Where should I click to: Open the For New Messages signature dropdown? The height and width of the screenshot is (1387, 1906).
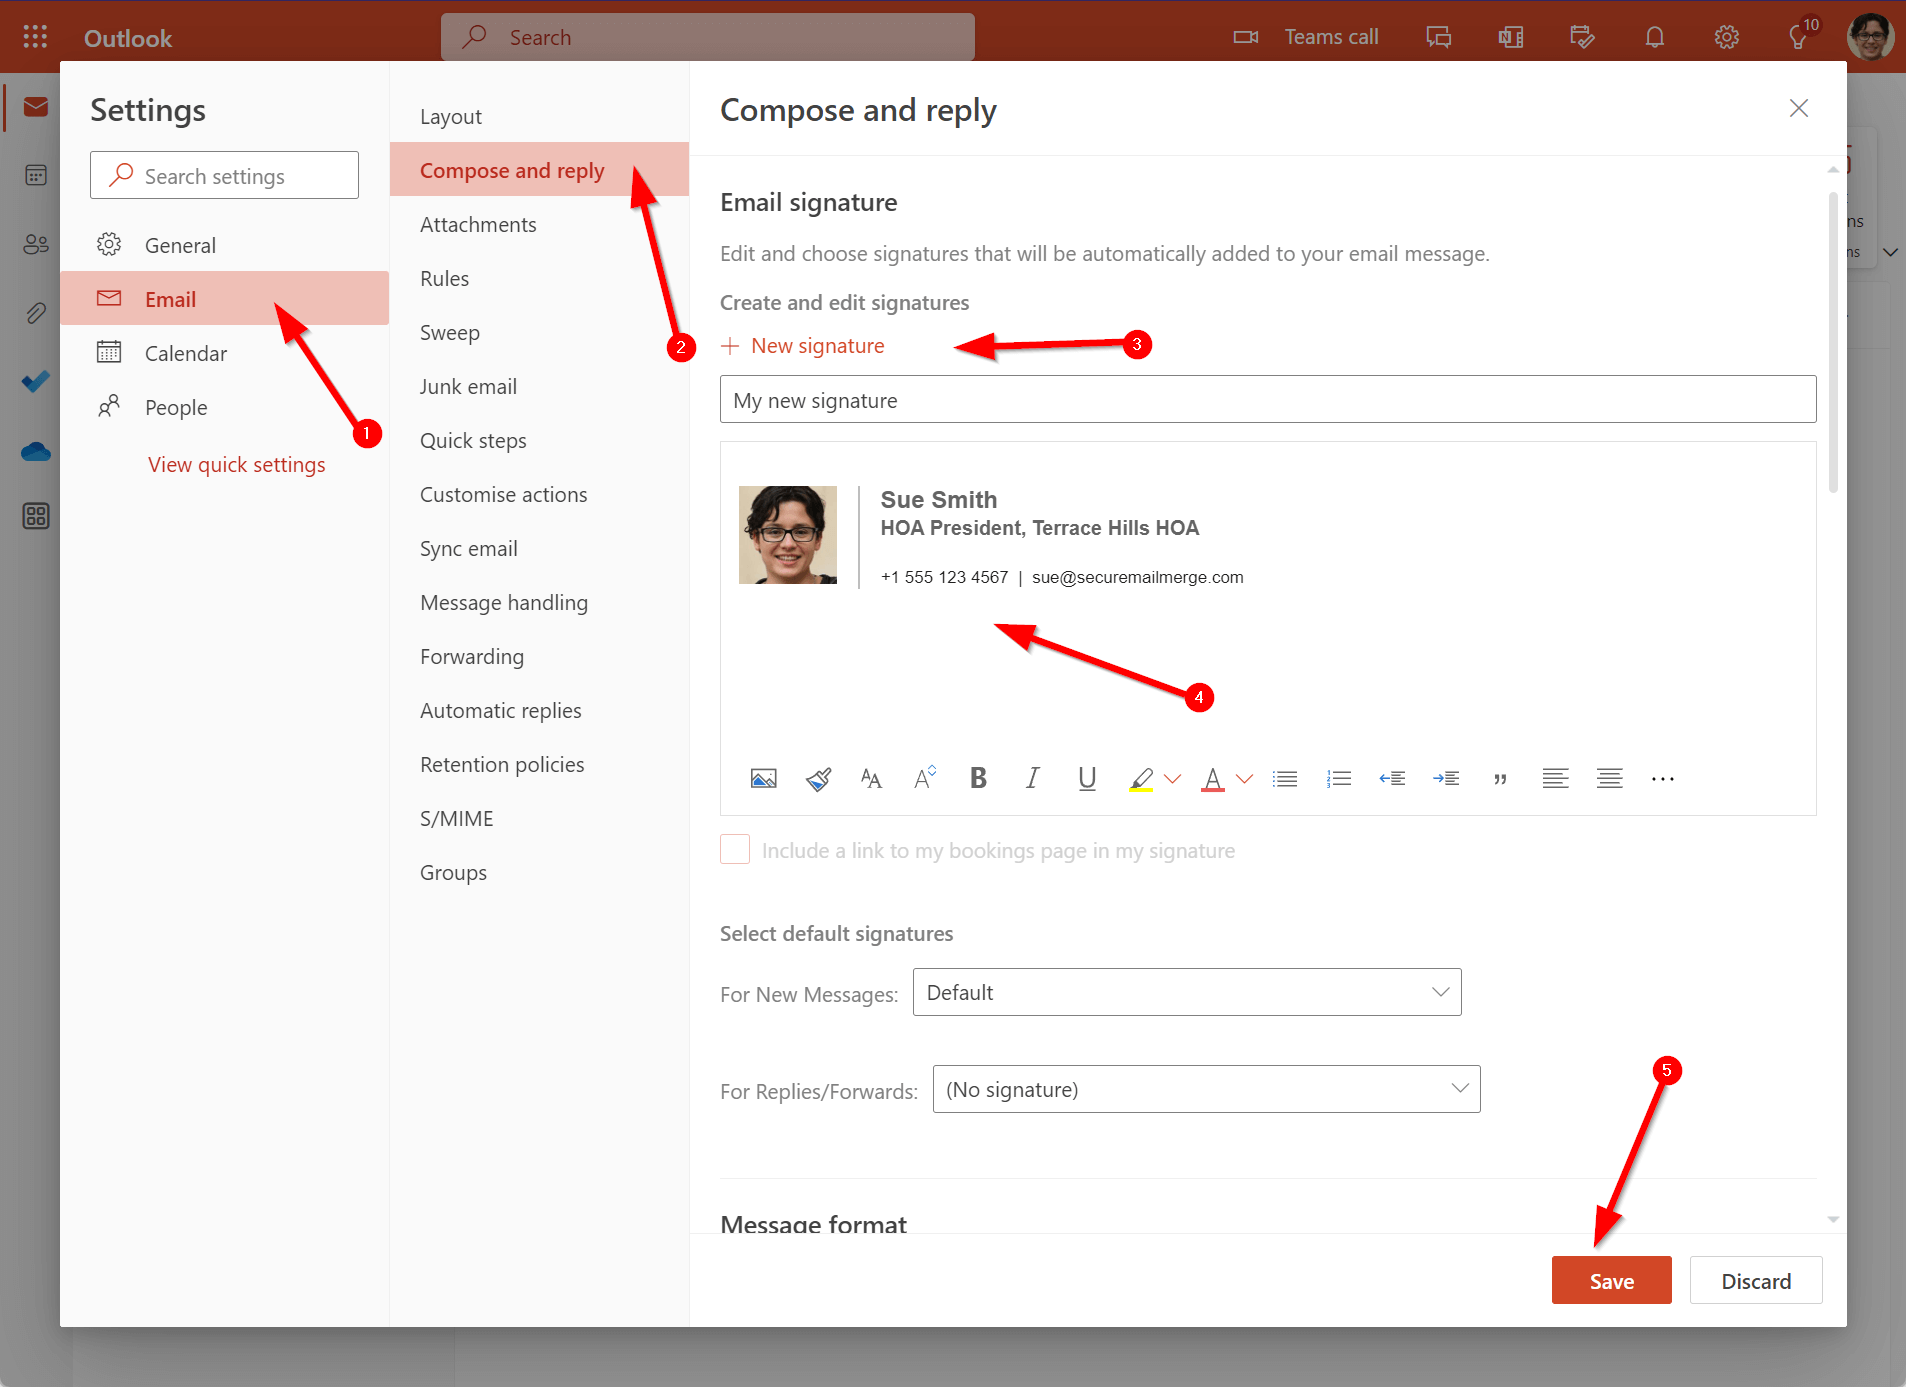click(1186, 991)
